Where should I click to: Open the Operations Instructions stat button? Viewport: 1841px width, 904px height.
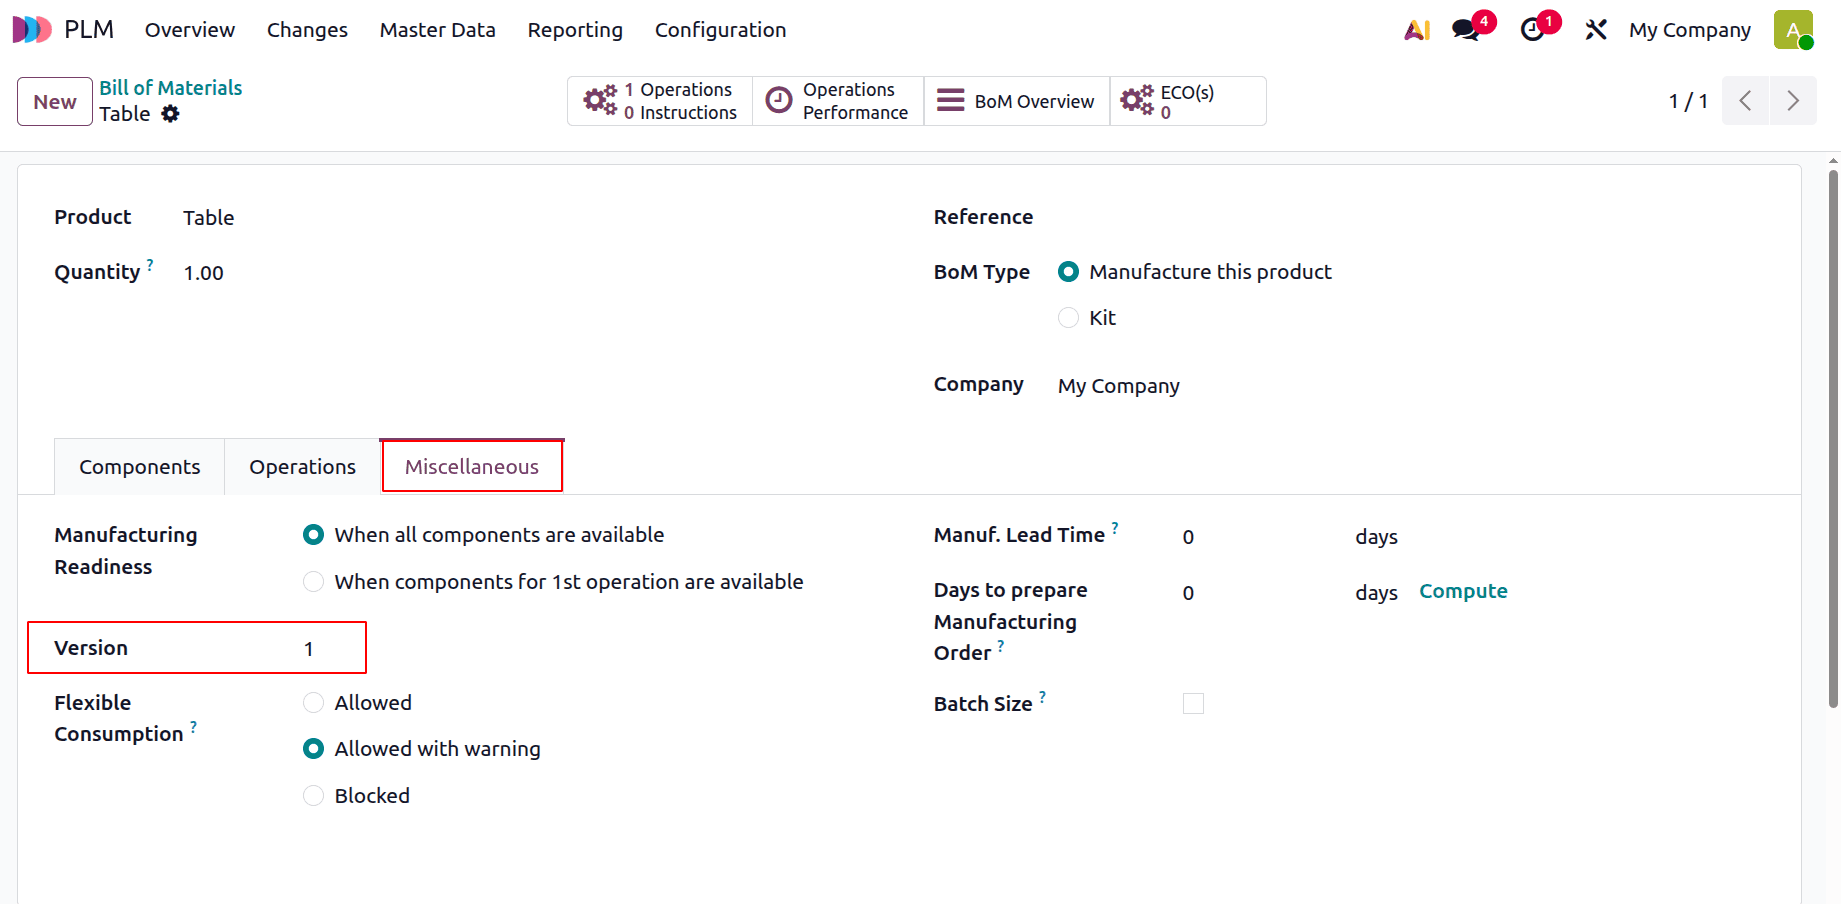pos(660,101)
